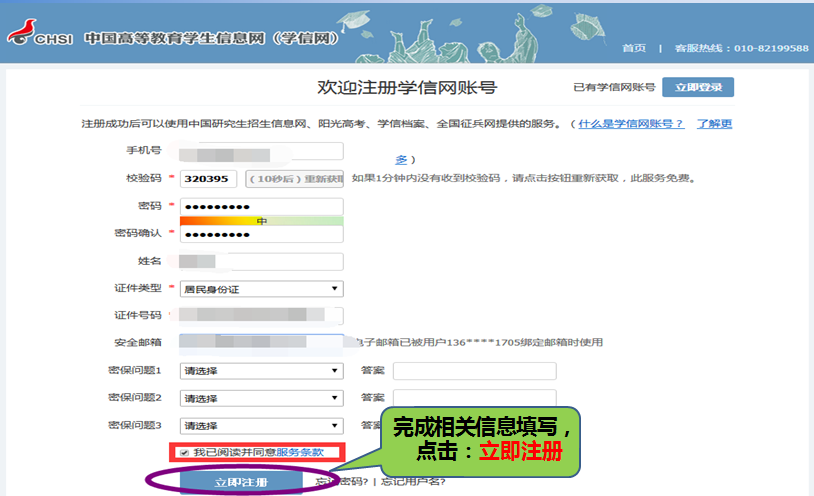The height and width of the screenshot is (496, 814).
Task: Toggle the 我已阅读并同意 checkbox
Action: click(x=183, y=453)
